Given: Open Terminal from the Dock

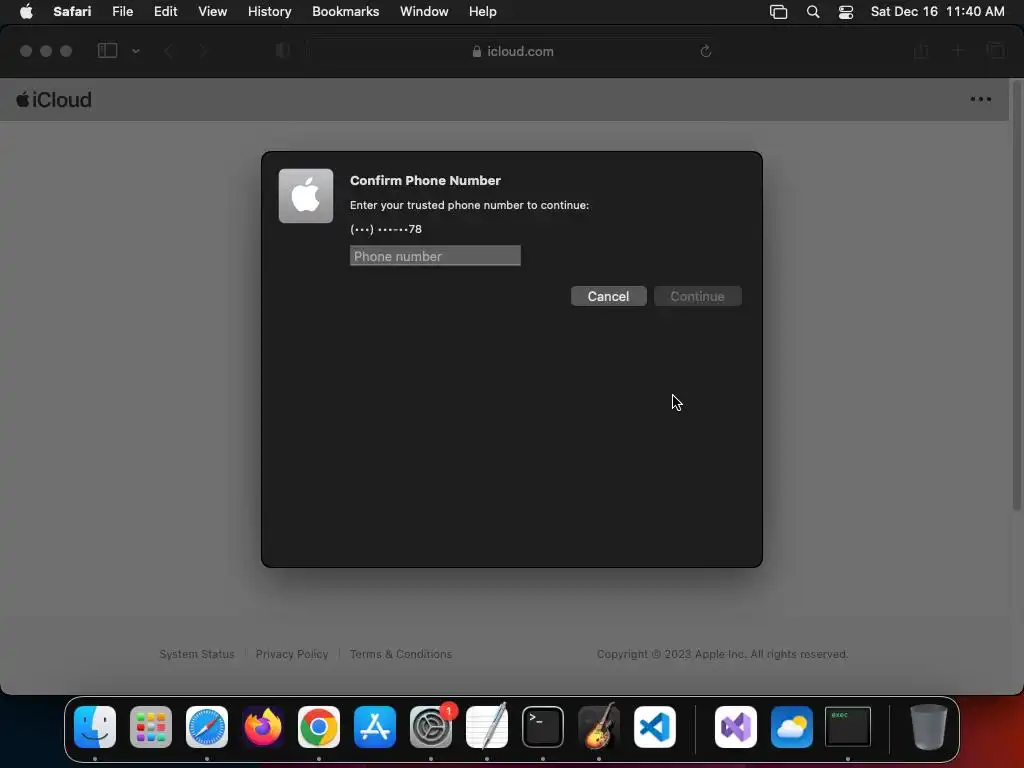Looking at the screenshot, I should click(543, 727).
